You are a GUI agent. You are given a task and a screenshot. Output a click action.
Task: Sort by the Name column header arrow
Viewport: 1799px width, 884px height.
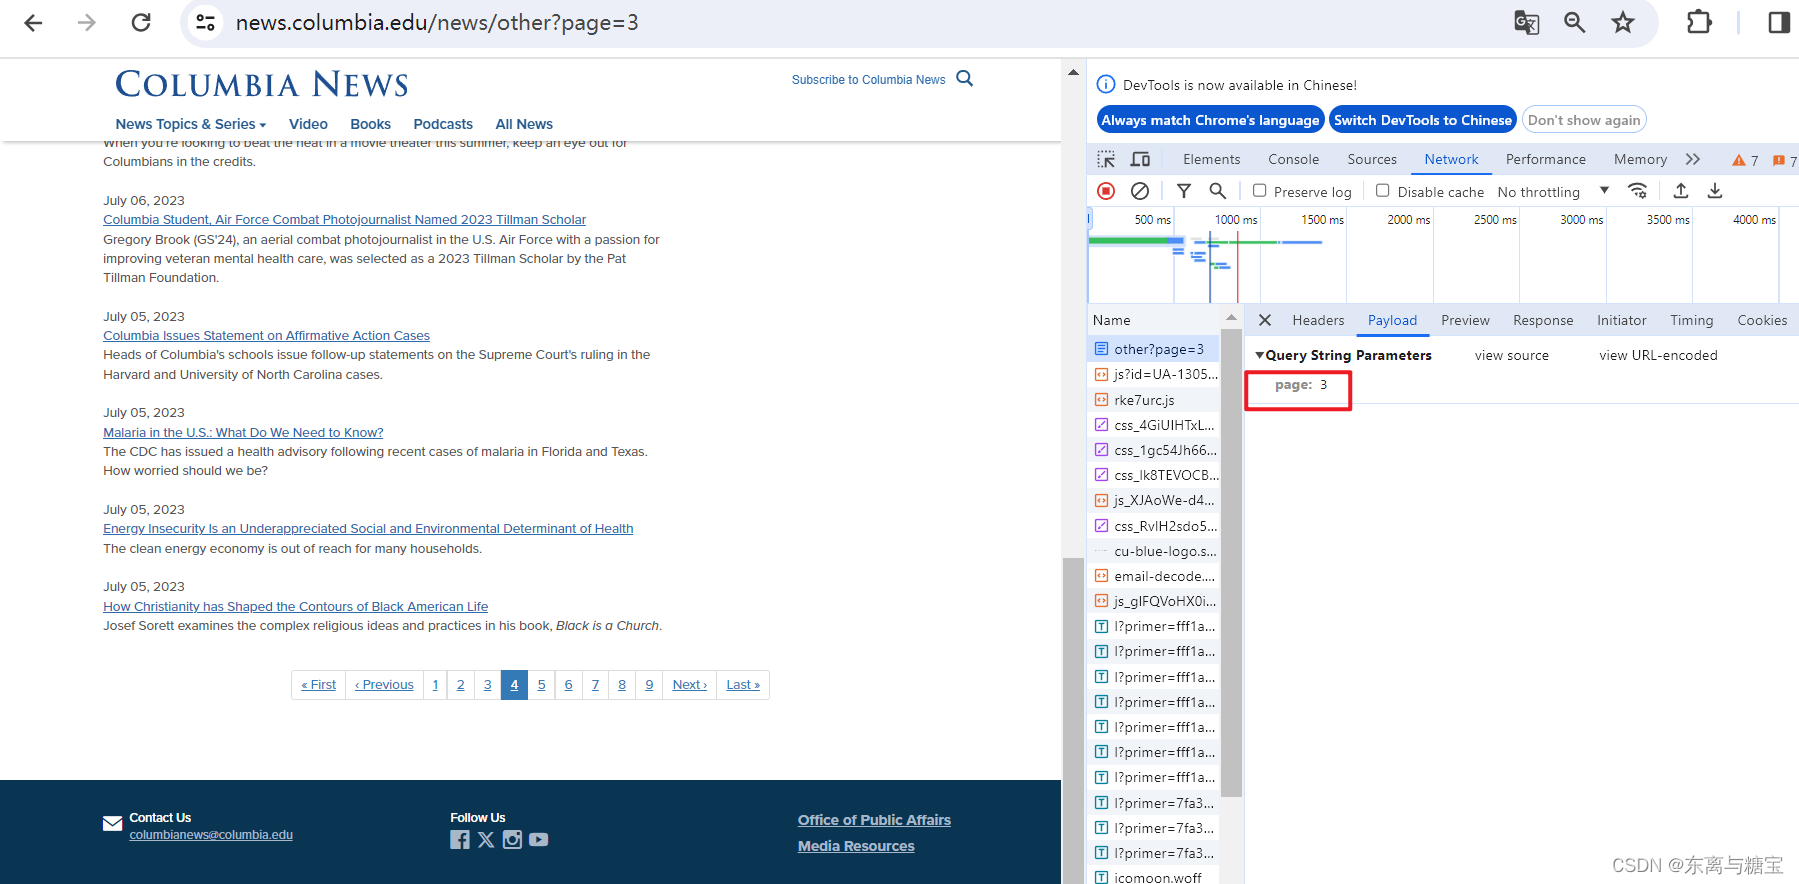click(x=1231, y=318)
